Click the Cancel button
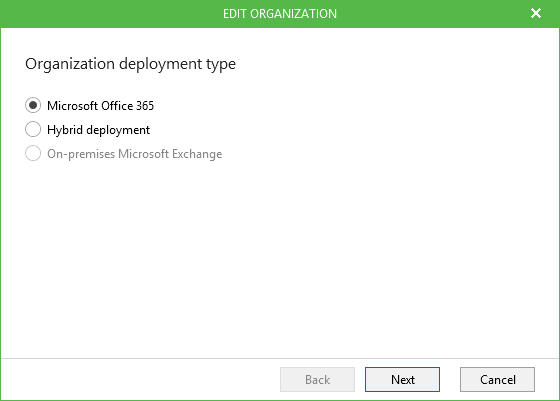 pos(497,380)
